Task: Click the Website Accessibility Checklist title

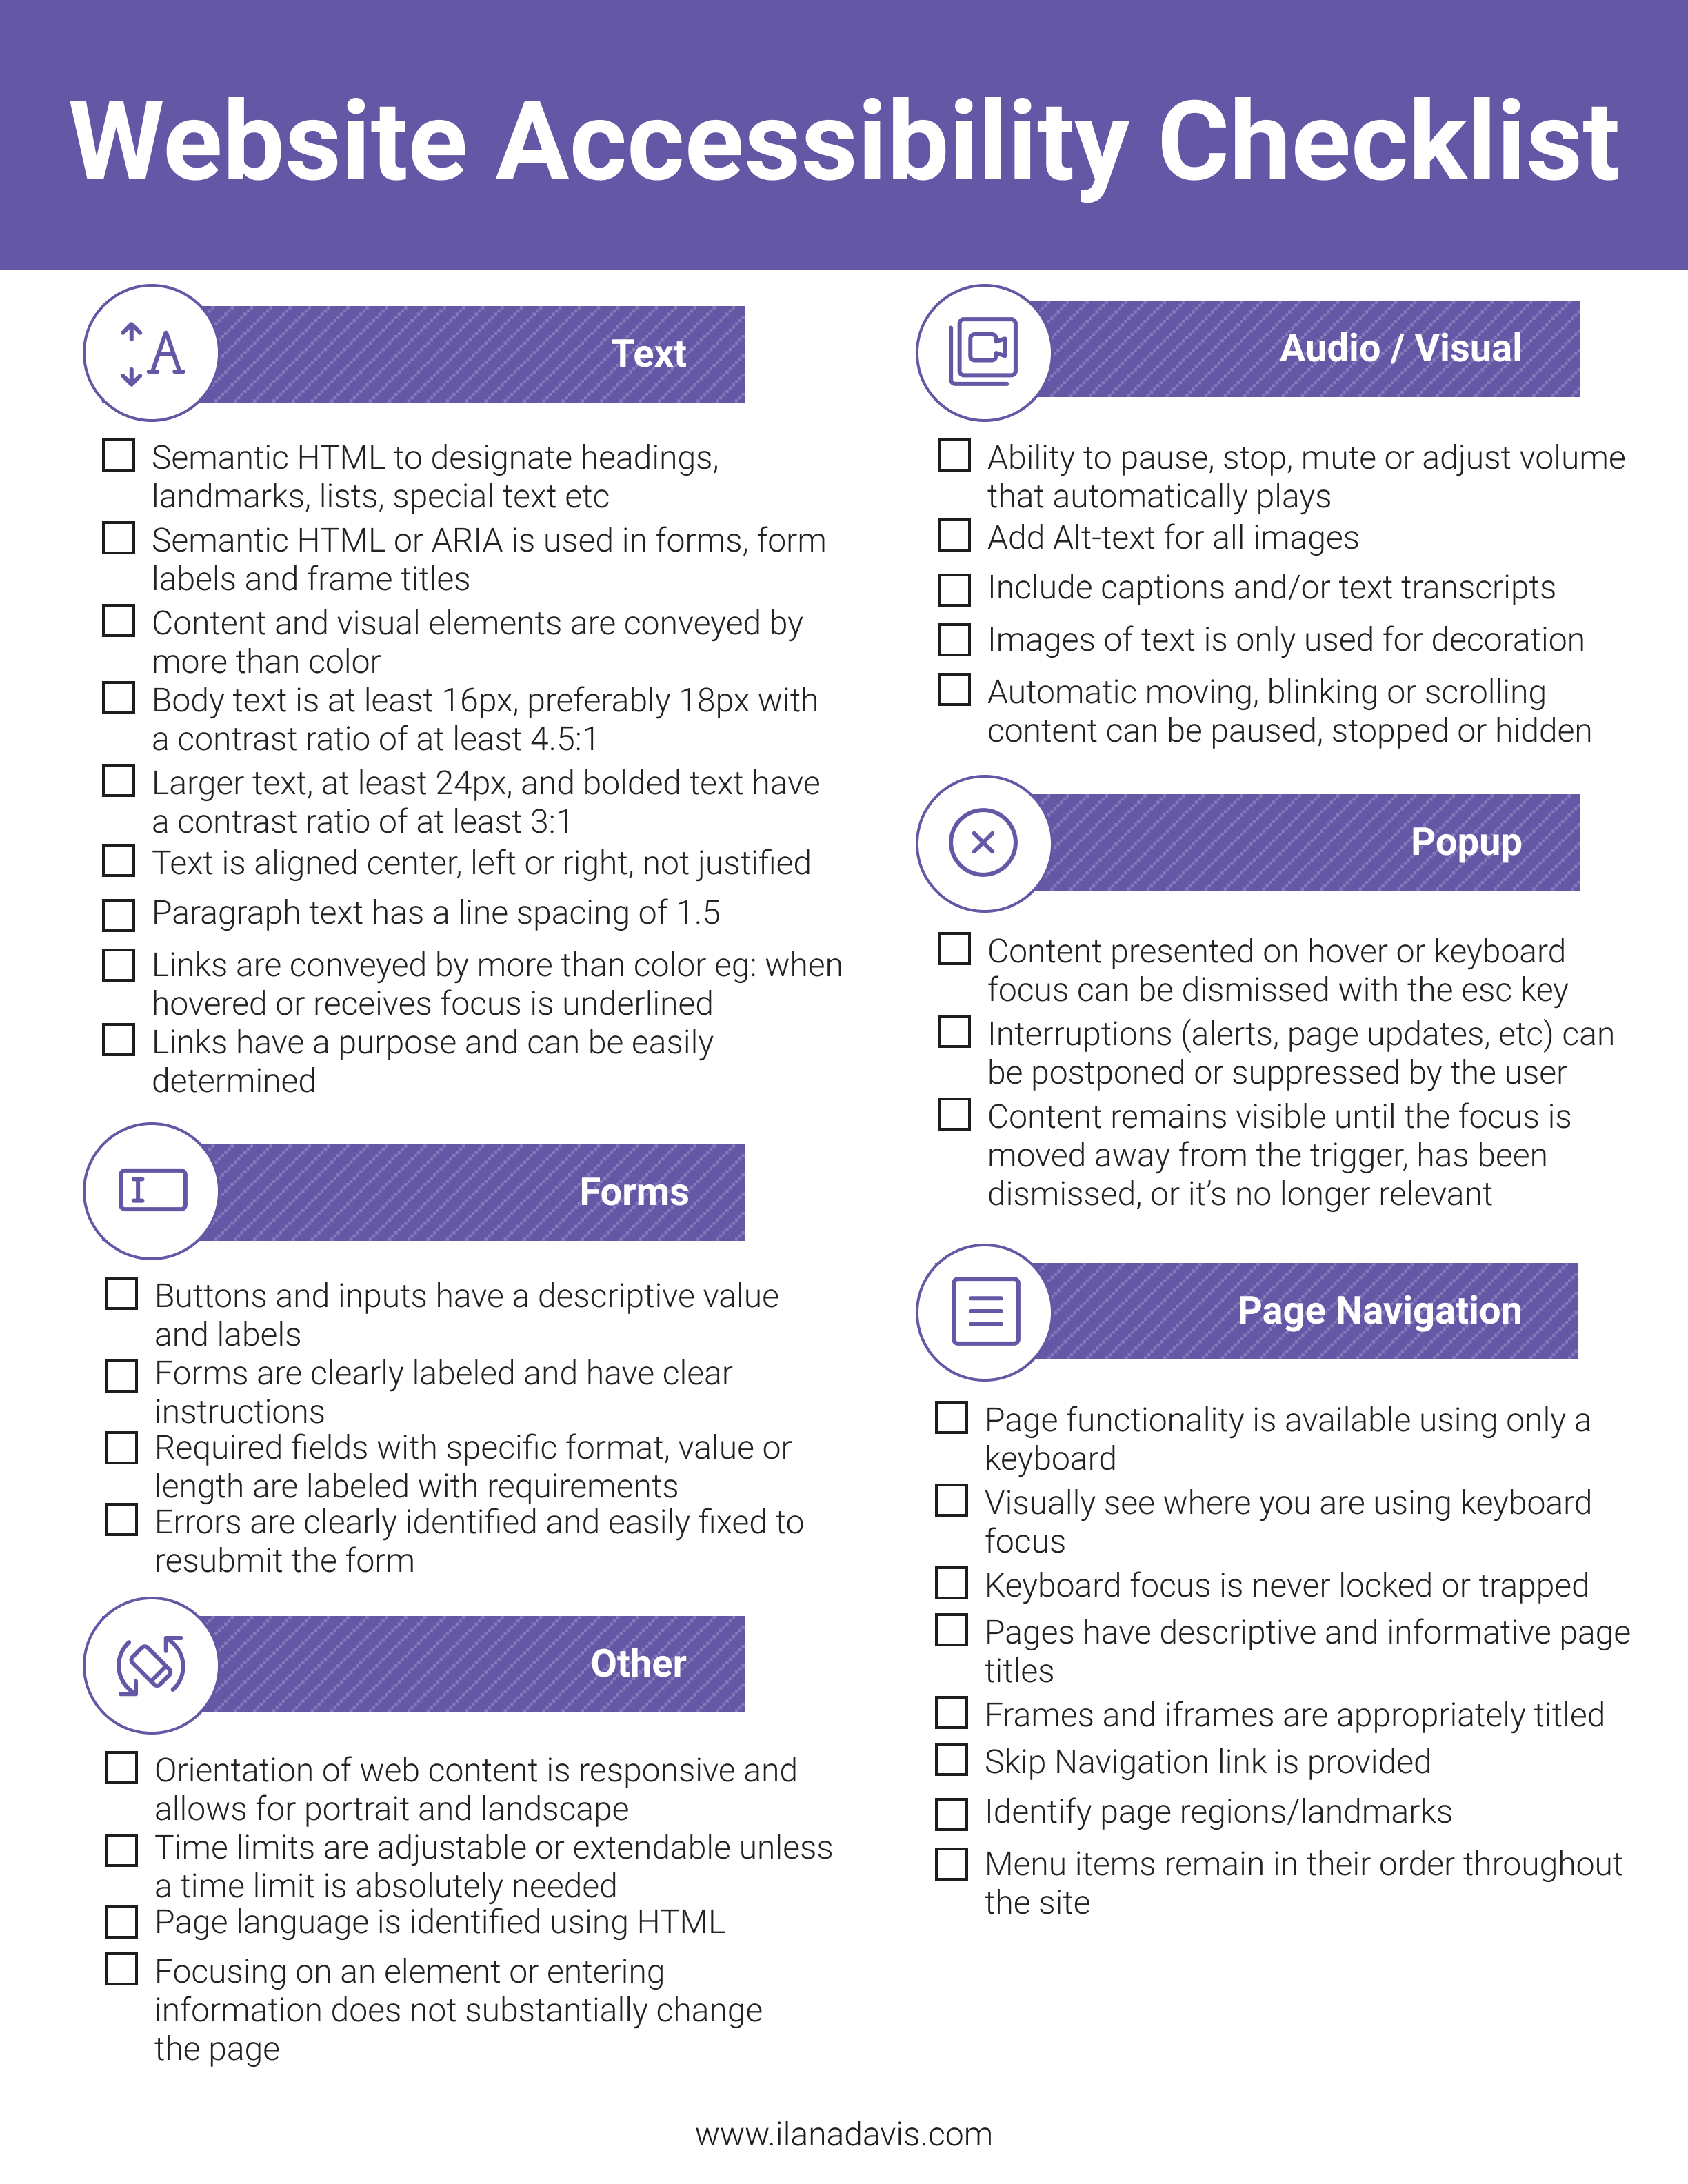Action: (844, 89)
